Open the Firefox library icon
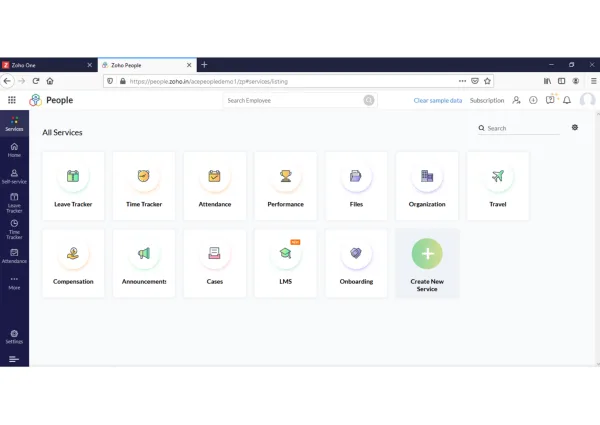 click(548, 81)
